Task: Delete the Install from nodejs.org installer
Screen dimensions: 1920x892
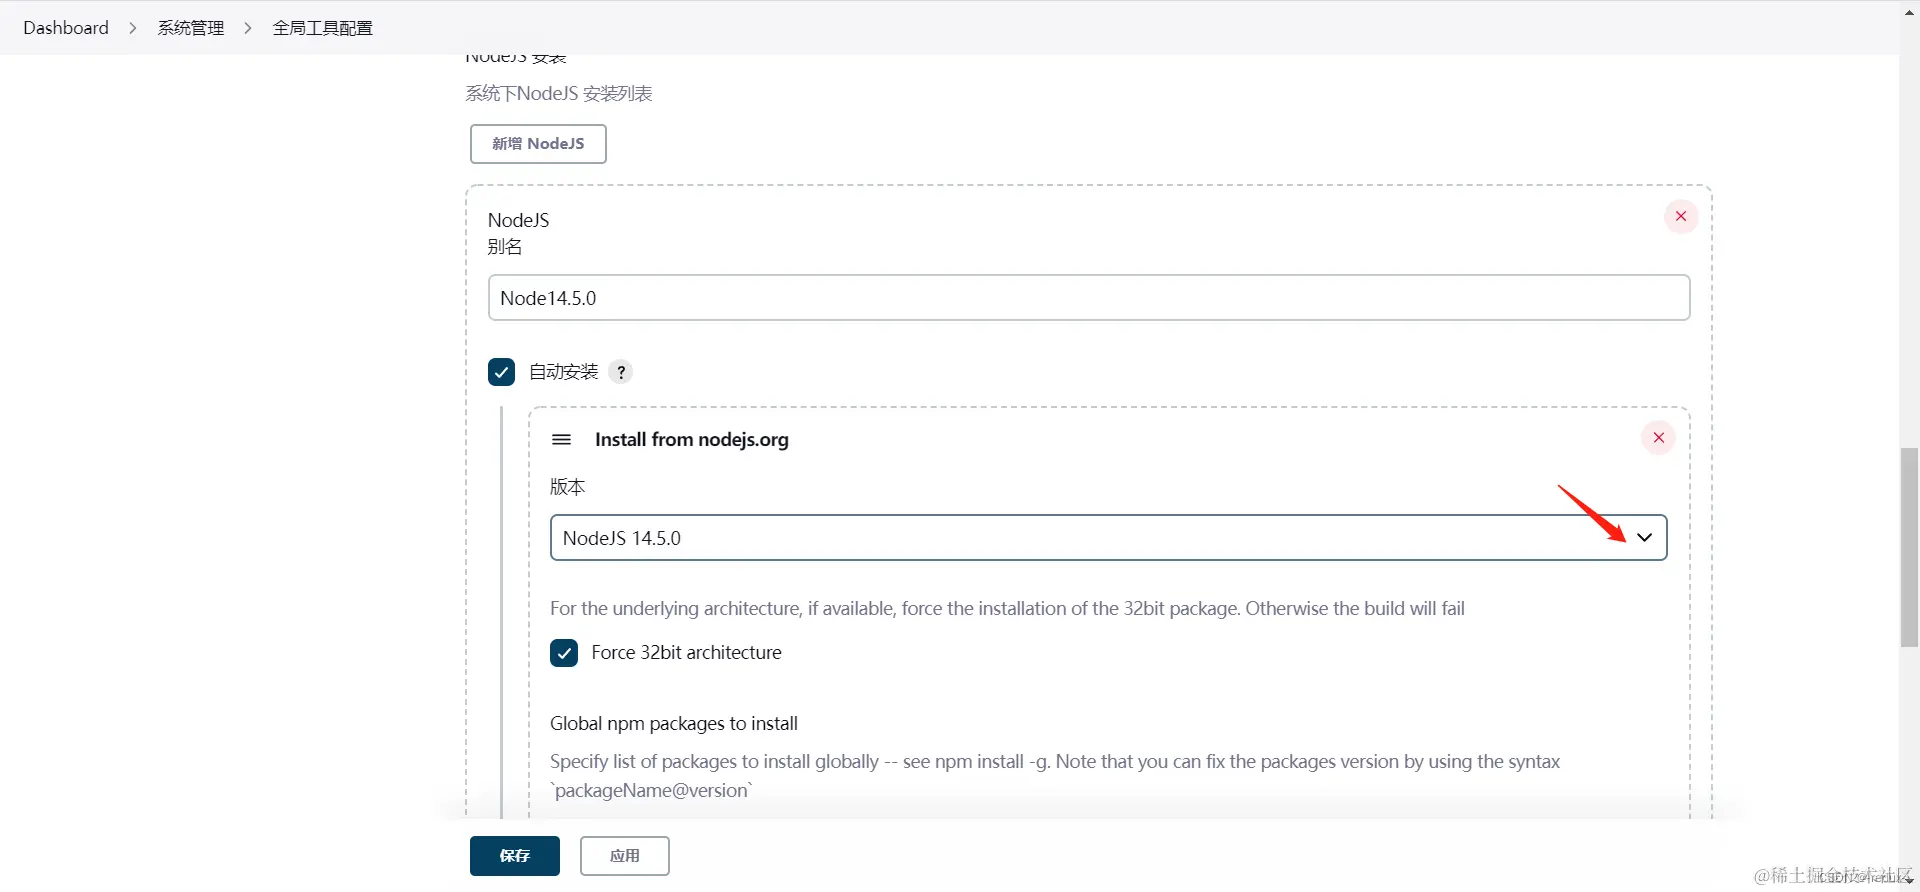Action: pyautogui.click(x=1658, y=438)
